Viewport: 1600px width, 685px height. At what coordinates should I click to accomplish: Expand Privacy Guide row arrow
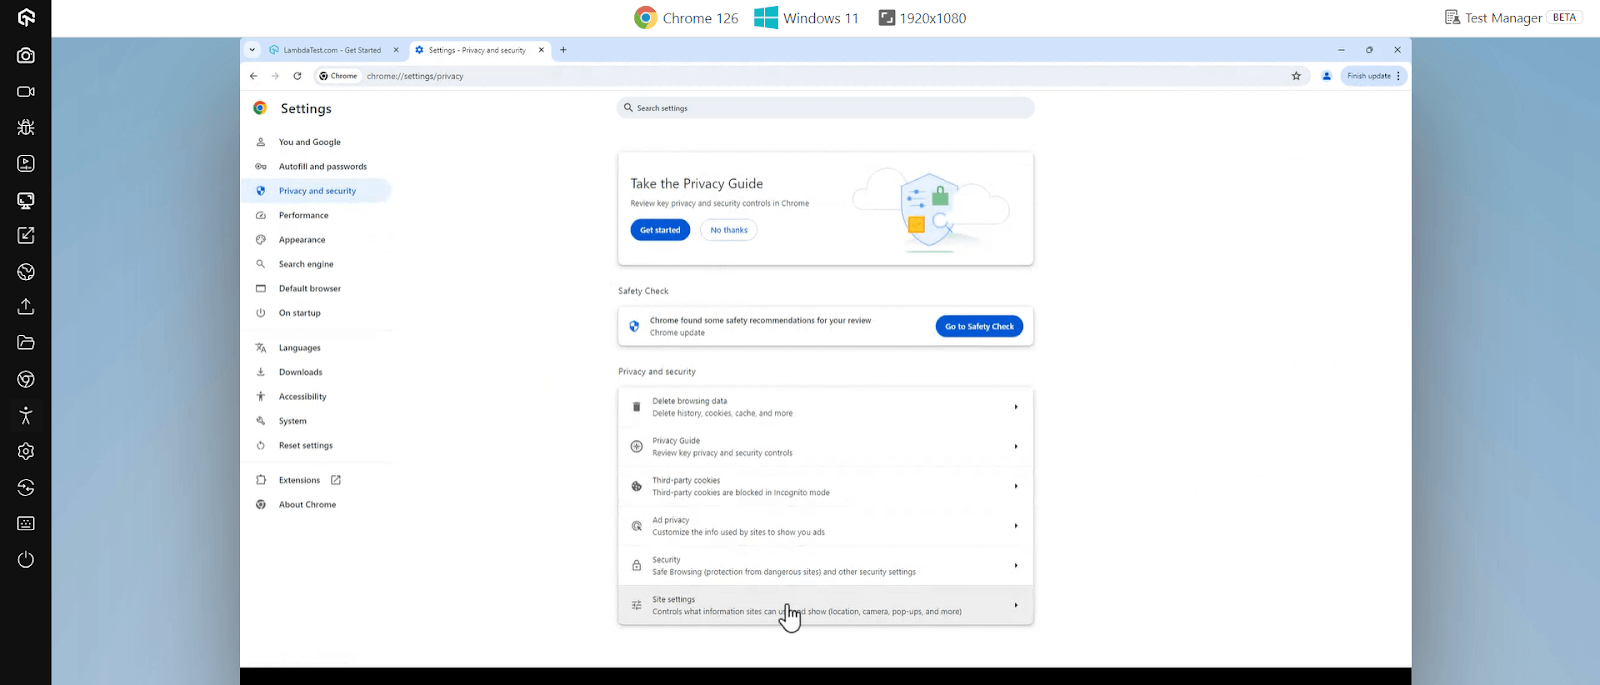(x=1016, y=447)
